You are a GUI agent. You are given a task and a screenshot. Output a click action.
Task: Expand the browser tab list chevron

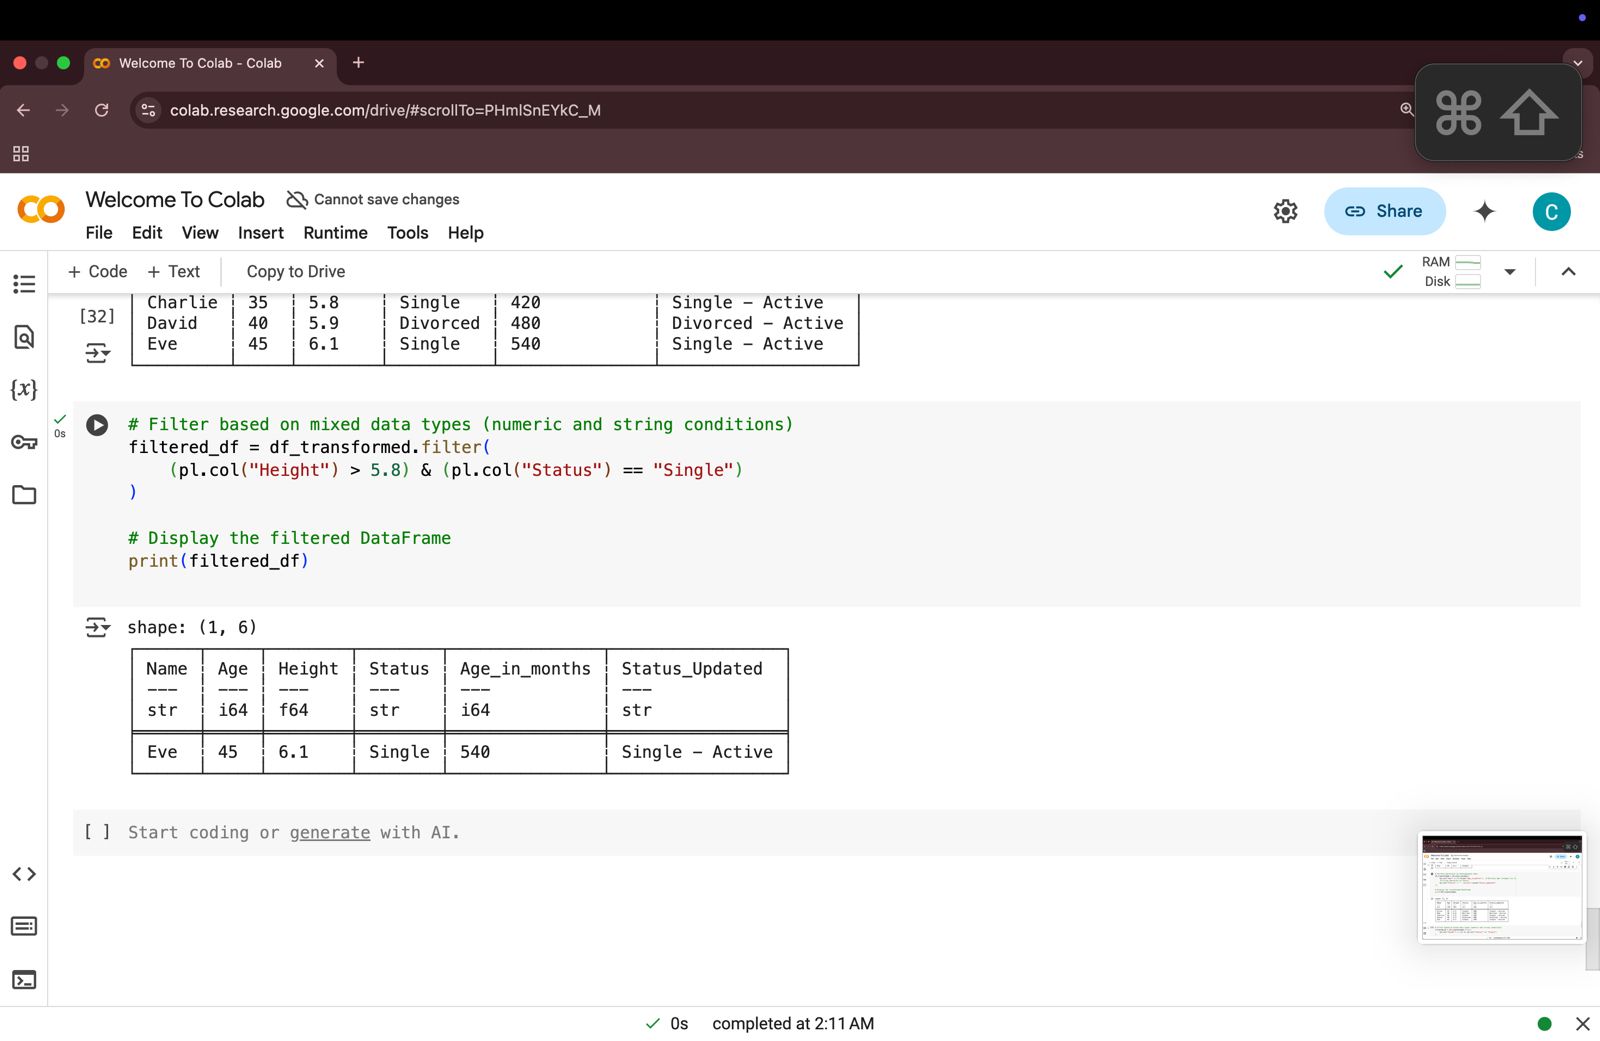pyautogui.click(x=1577, y=63)
